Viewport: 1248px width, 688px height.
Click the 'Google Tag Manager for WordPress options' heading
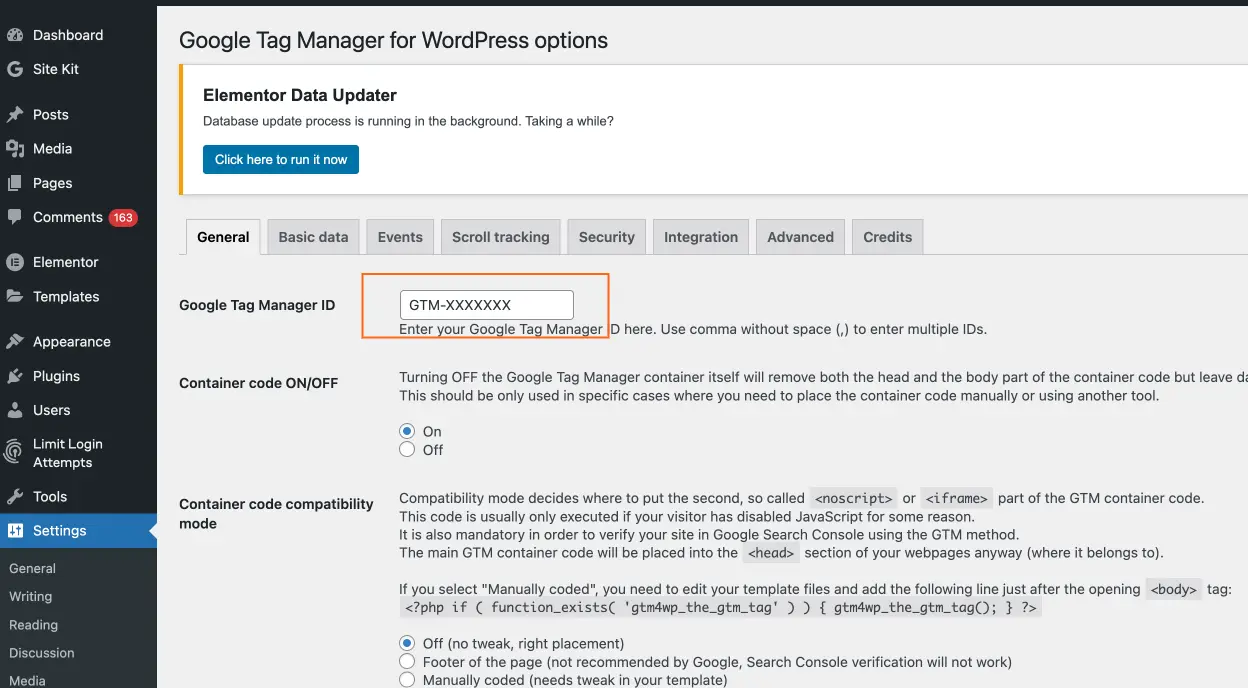pyautogui.click(x=393, y=41)
